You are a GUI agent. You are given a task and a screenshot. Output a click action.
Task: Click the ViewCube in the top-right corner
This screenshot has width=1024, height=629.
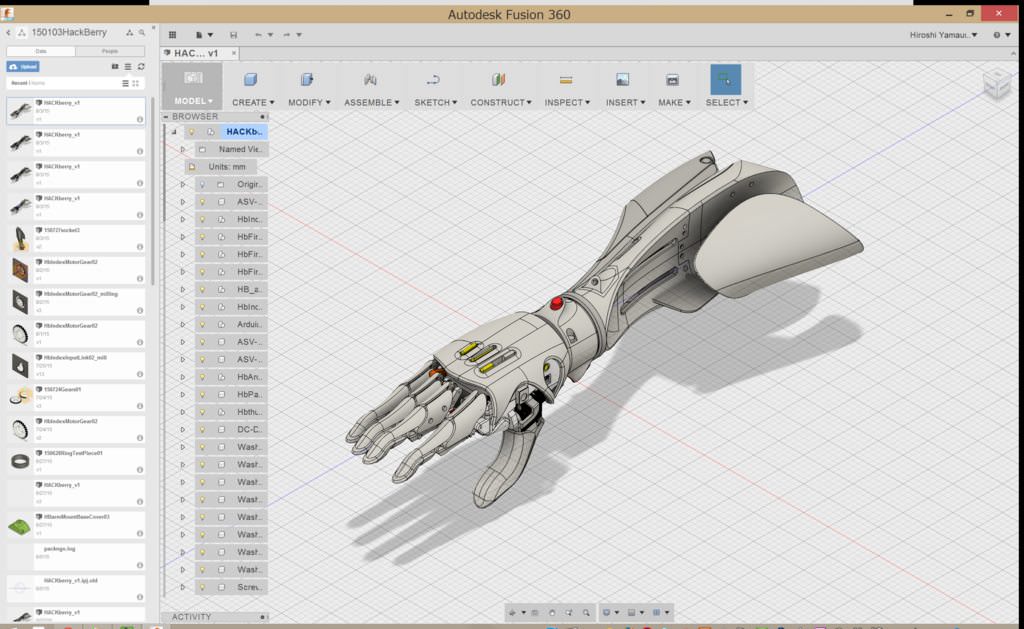pyautogui.click(x=997, y=85)
